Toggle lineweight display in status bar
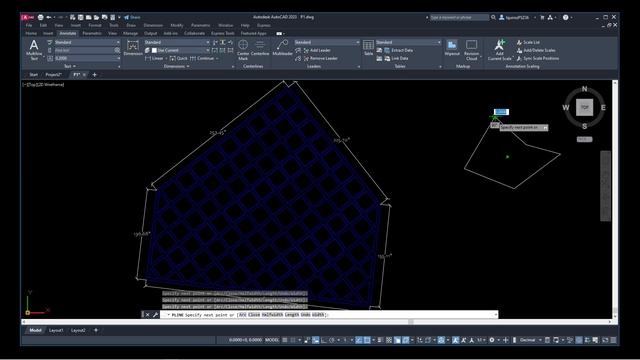This screenshot has height=360, width=640. tap(380, 340)
